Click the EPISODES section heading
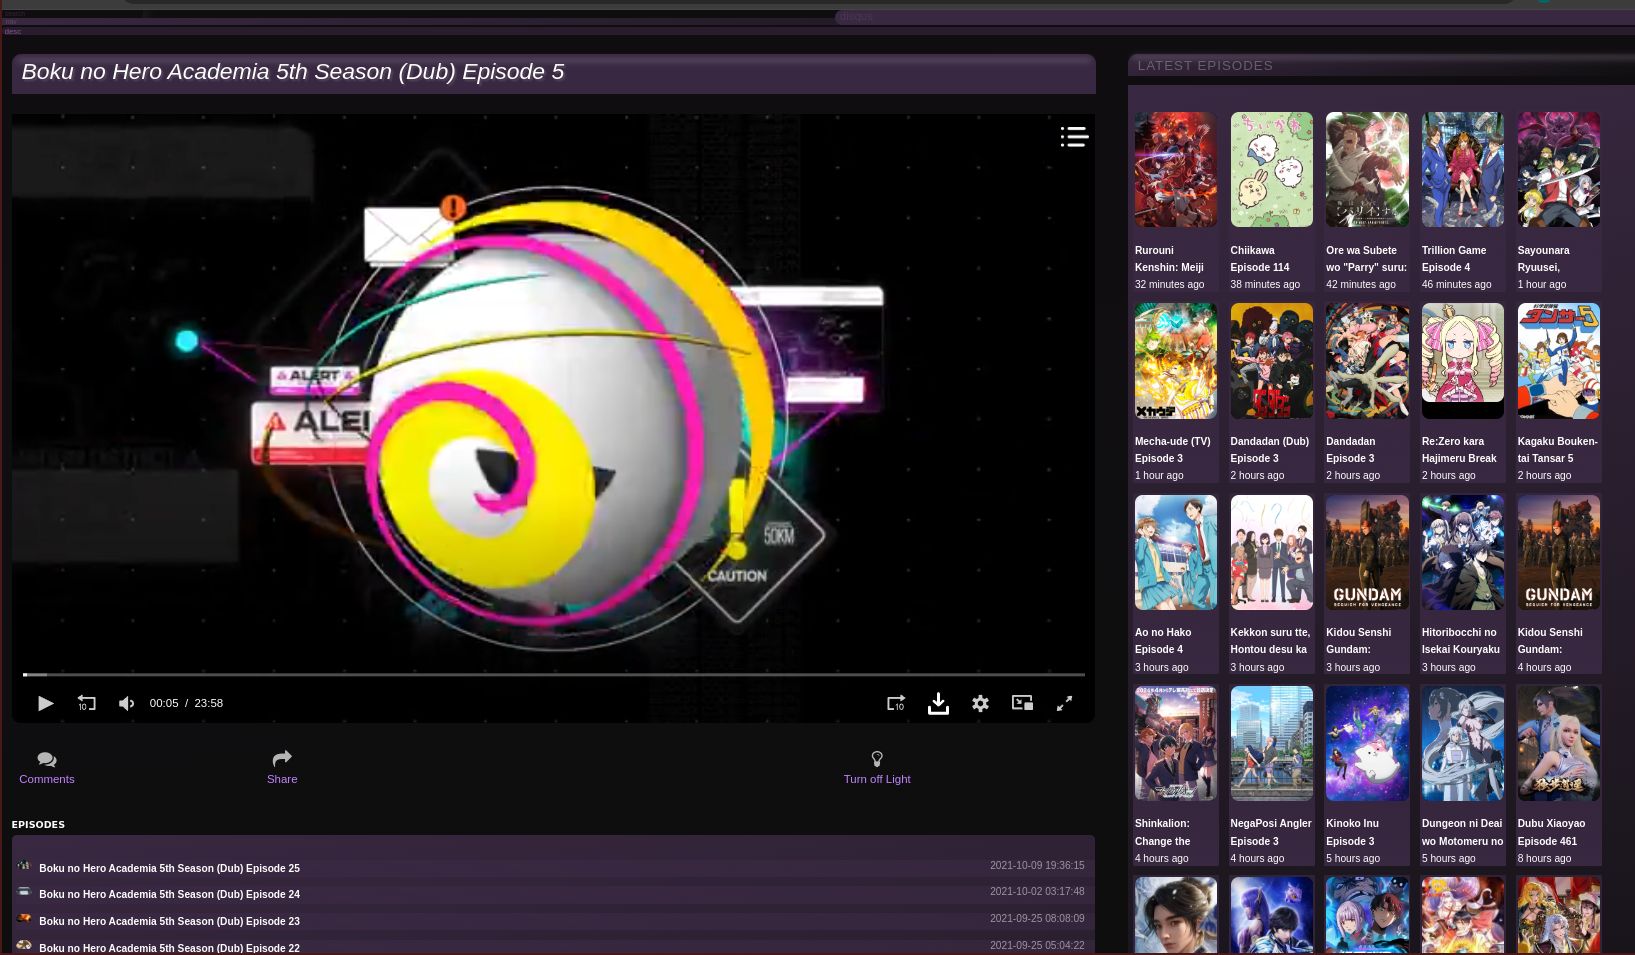Screen dimensions: 1635x955 tap(38, 825)
